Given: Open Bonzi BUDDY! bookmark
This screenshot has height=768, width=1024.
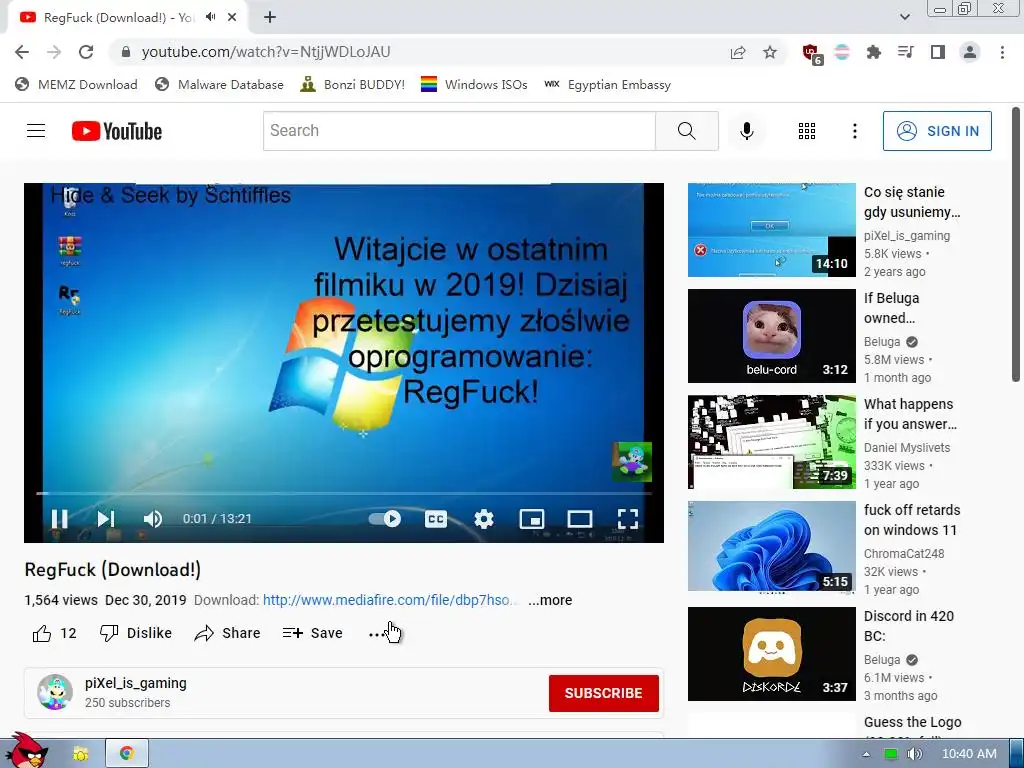Looking at the screenshot, I should click(x=353, y=84).
